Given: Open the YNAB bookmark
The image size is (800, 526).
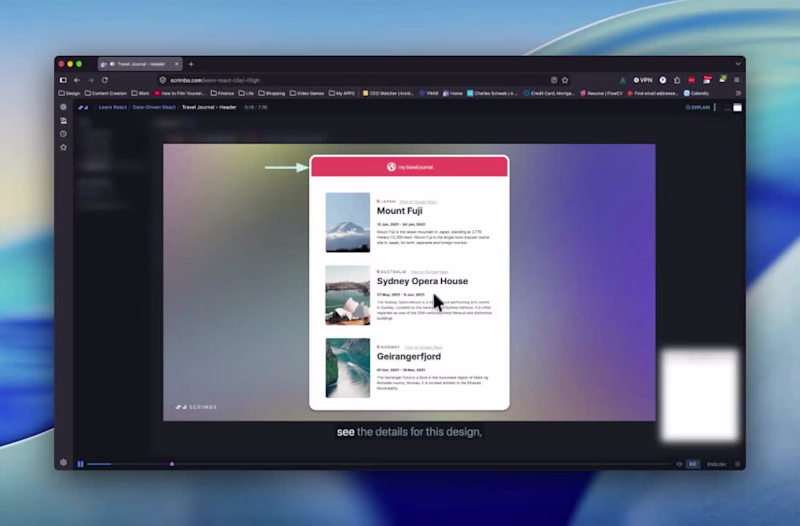Looking at the screenshot, I should coord(429,93).
